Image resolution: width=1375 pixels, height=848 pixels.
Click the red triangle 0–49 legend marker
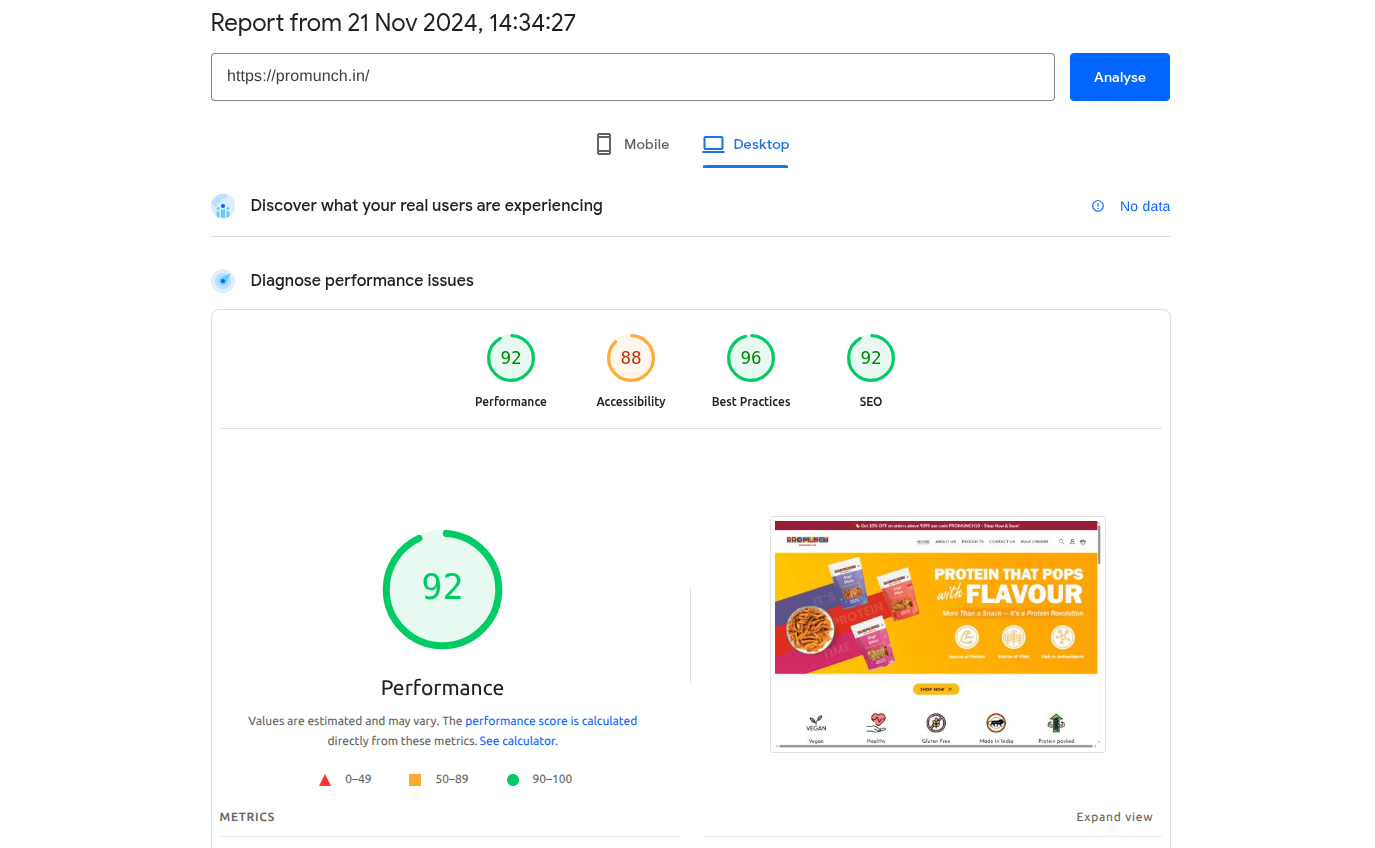tap(325, 780)
